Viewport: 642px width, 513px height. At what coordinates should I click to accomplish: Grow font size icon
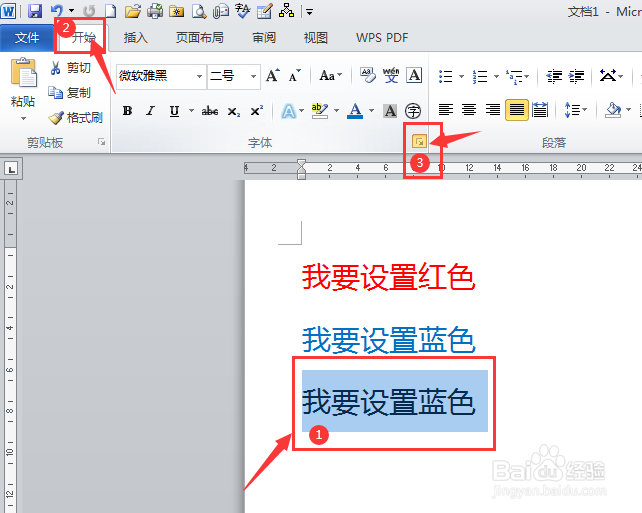[x=273, y=76]
